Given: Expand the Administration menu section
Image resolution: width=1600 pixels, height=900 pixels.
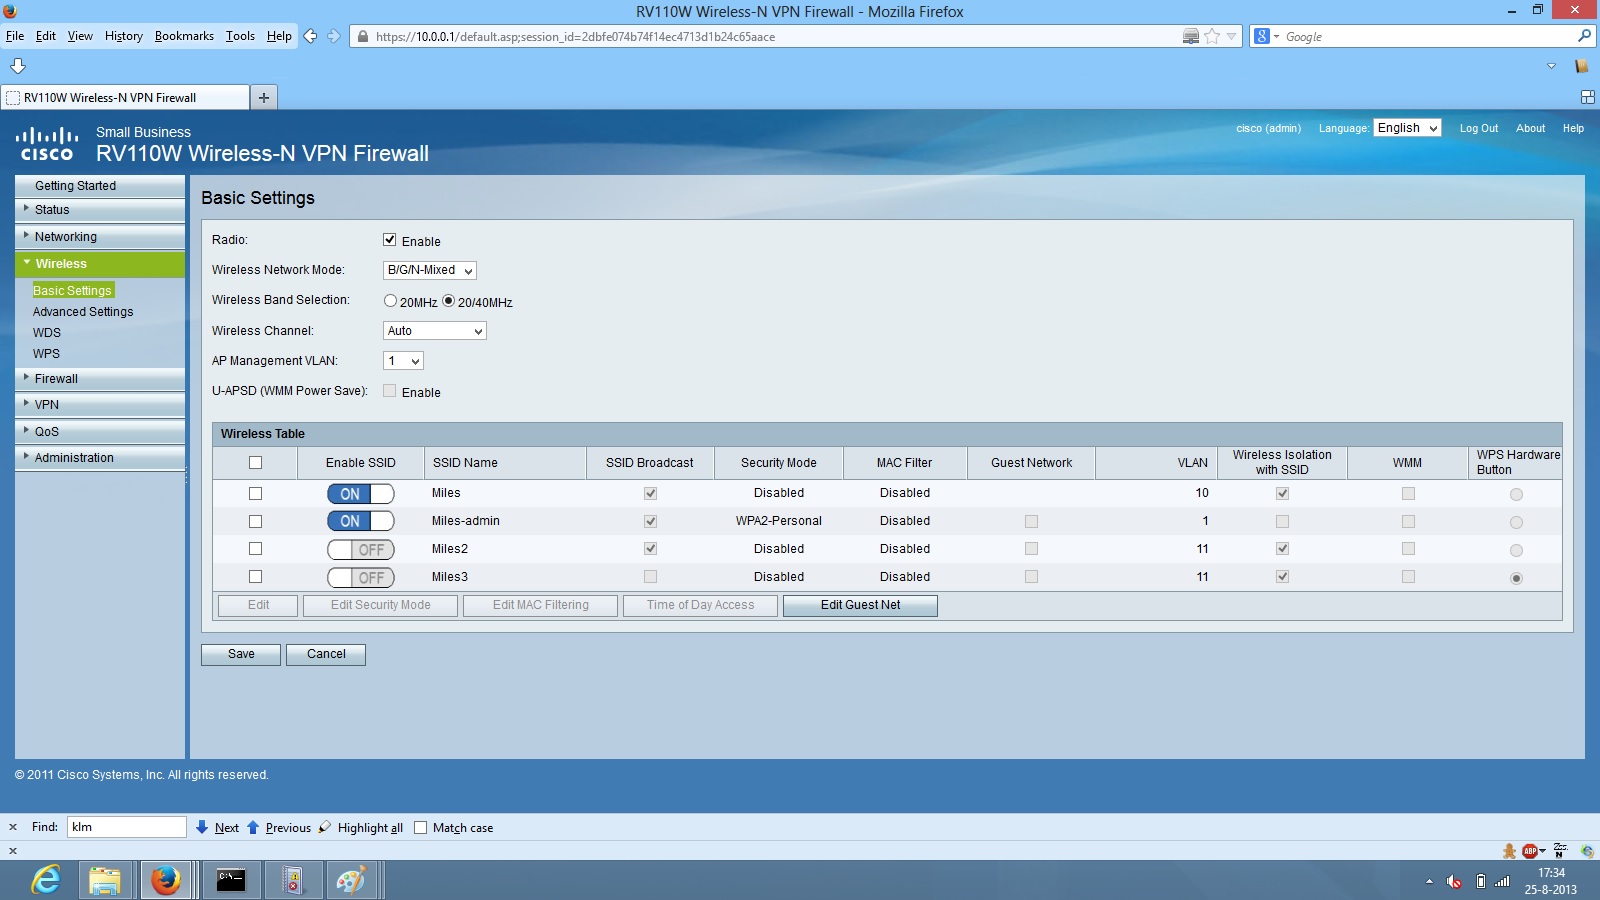Looking at the screenshot, I should click(x=100, y=458).
